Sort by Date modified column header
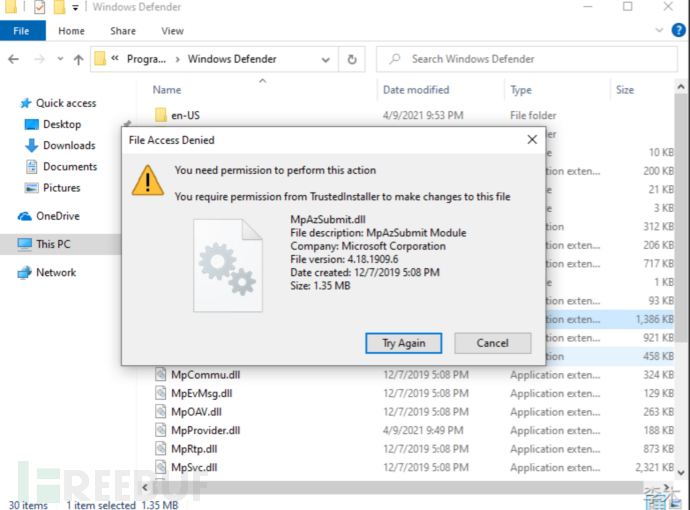Viewport: 690px width, 510px height. pyautogui.click(x=416, y=90)
